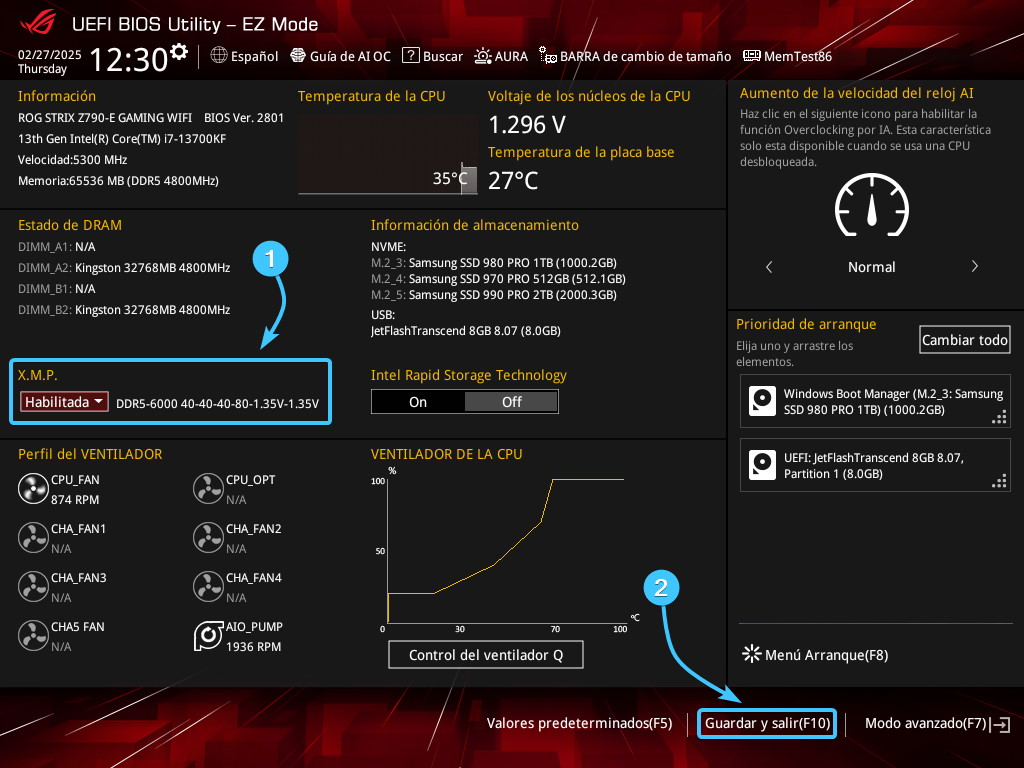
Task: Click Valores predeterminados(F5)
Action: tap(579, 724)
